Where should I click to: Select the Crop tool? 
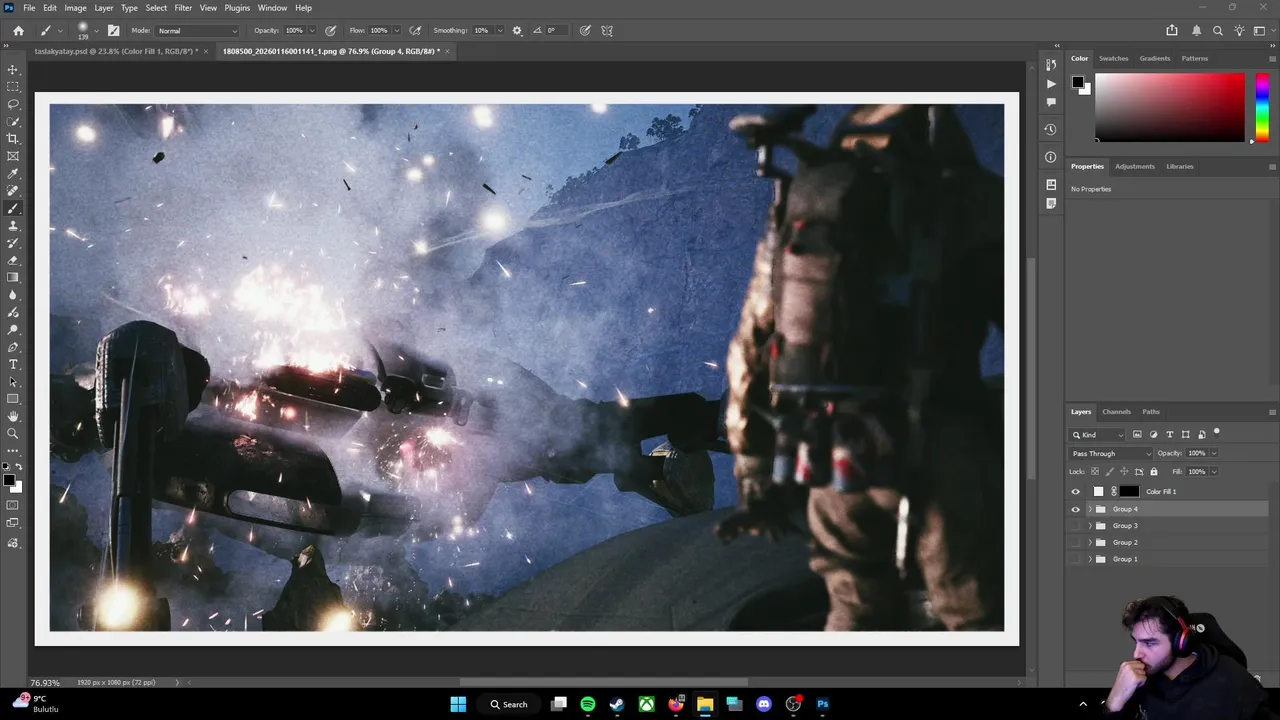coord(13,139)
